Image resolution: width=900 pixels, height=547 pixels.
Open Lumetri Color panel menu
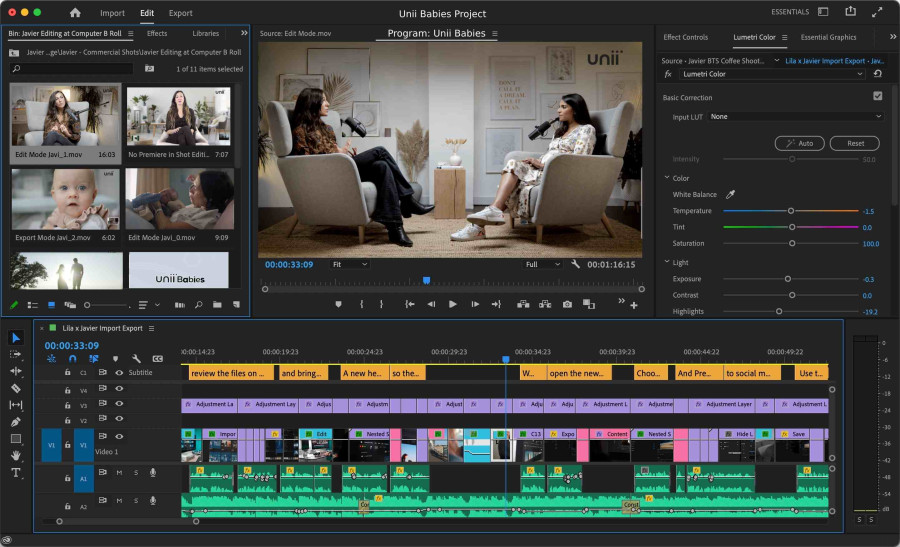coord(785,37)
